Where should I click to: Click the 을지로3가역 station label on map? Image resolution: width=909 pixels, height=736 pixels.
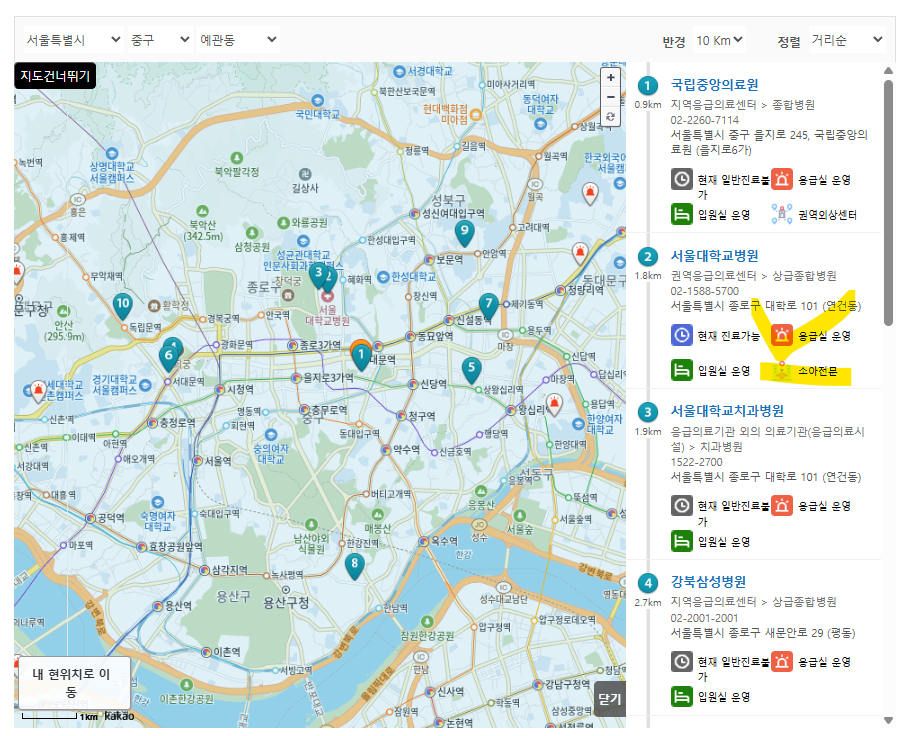coord(328,378)
